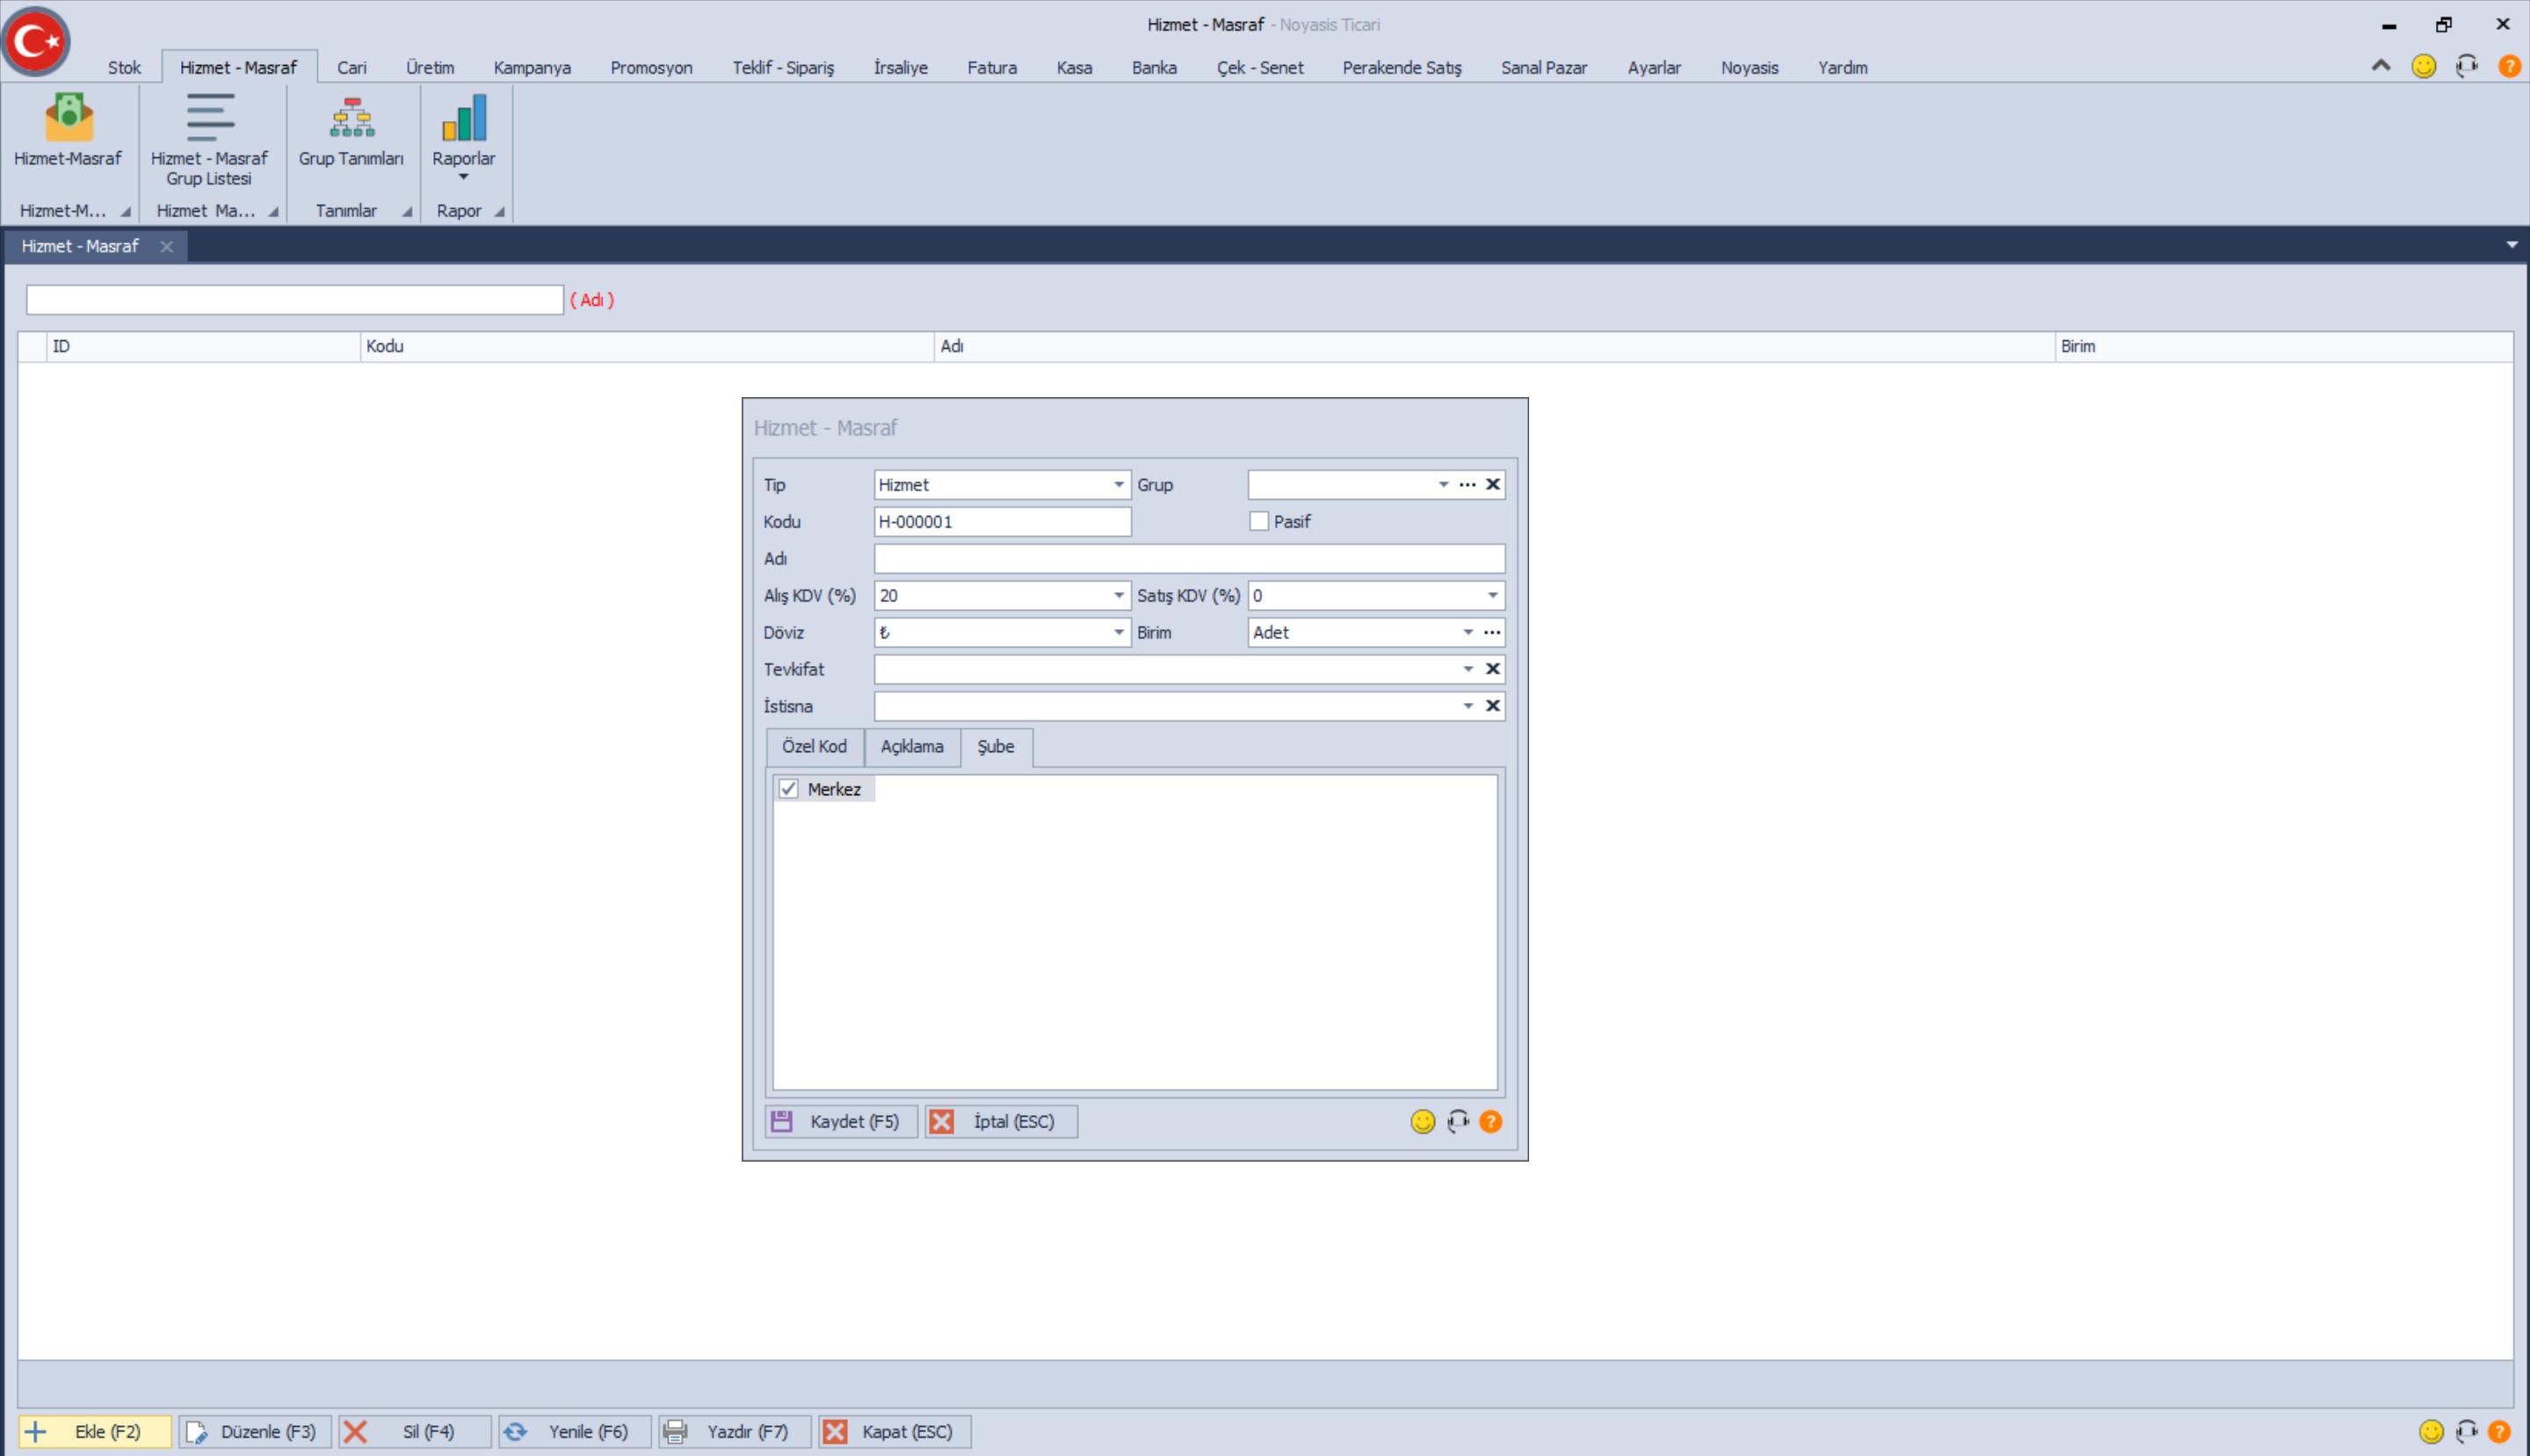The image size is (2530, 1456).
Task: Click the Kodu field showing H-000001
Action: point(1002,521)
